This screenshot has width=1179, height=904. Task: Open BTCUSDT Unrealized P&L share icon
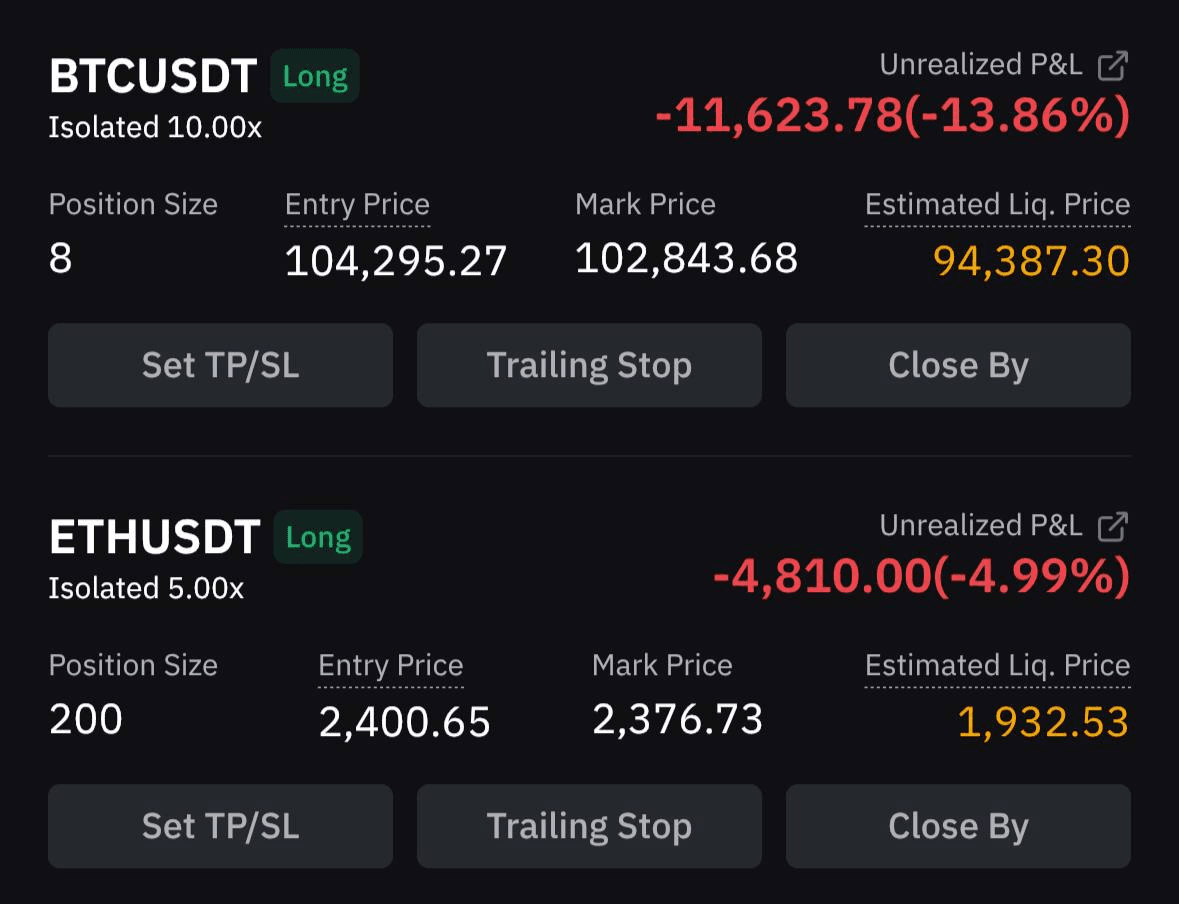point(1113,65)
